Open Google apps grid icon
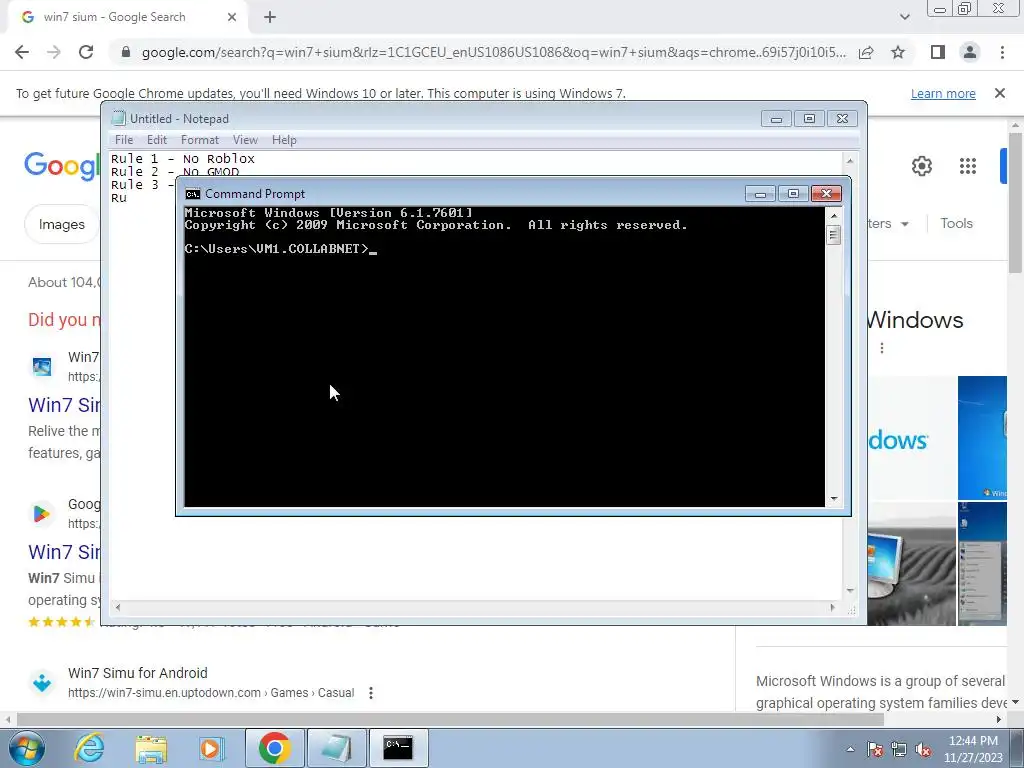Viewport: 1024px width, 768px height. [968, 166]
